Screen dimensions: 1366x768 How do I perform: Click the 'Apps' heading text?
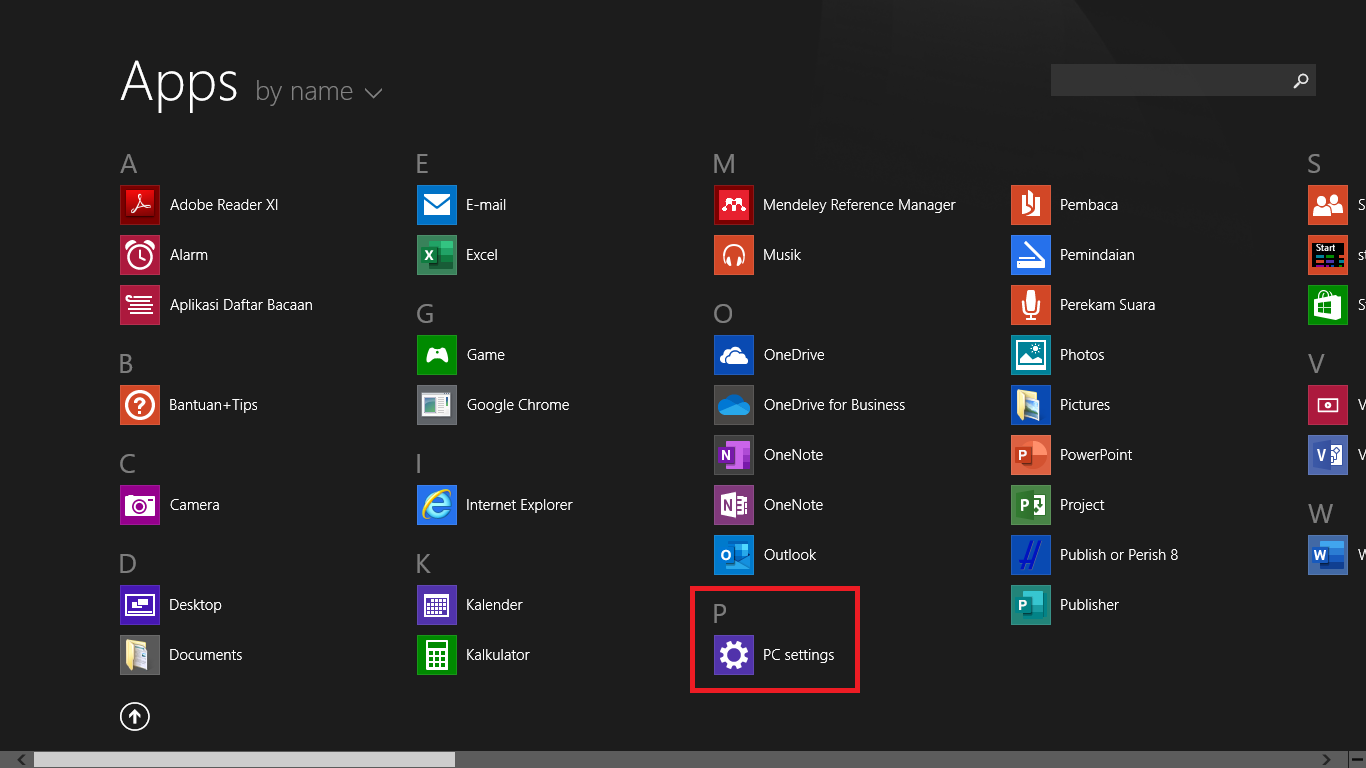tap(179, 83)
